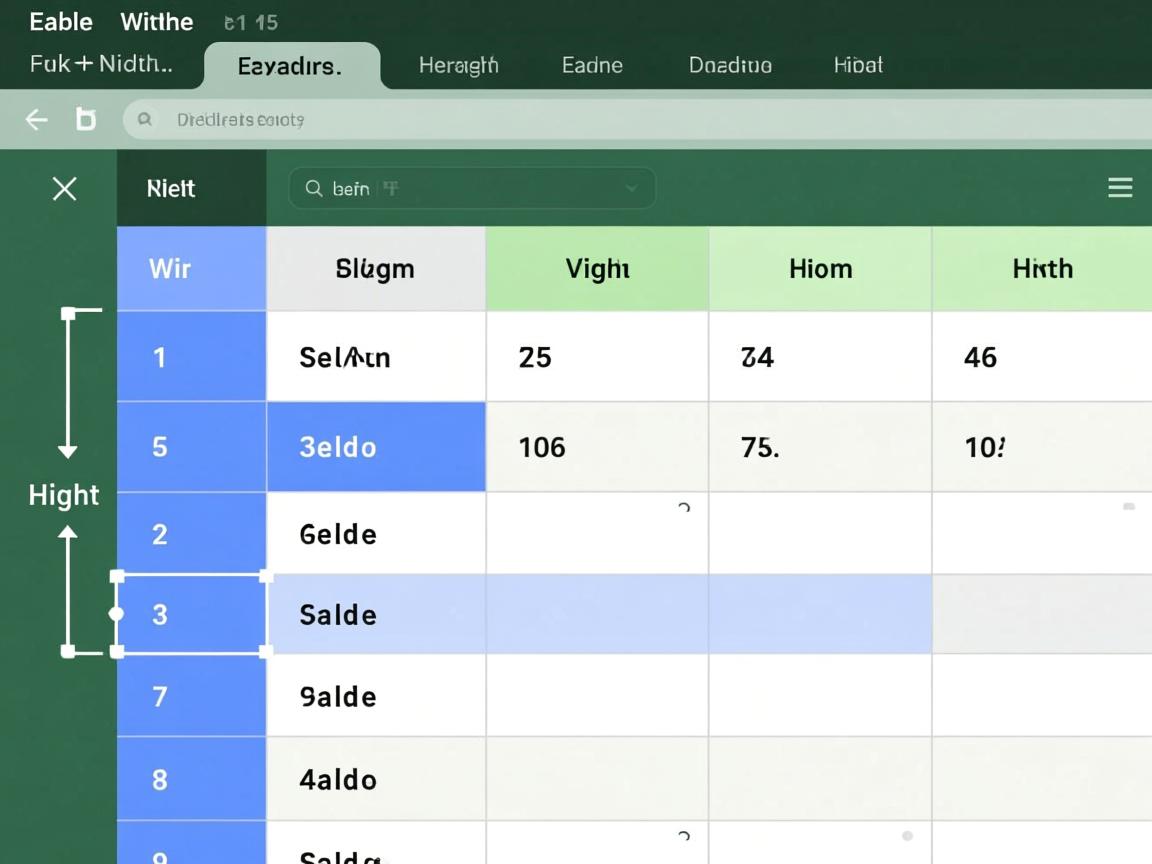Click the 'Vighı' column header

click(x=597, y=268)
